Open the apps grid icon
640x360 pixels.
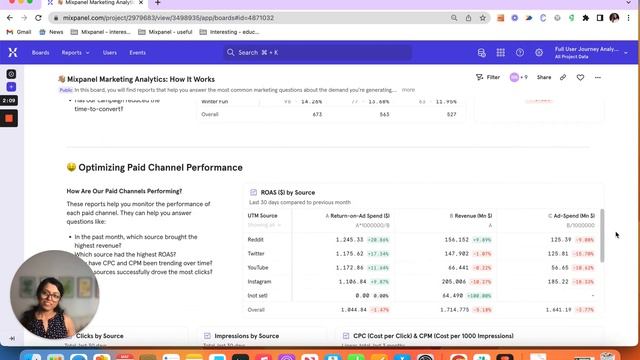click(500, 53)
